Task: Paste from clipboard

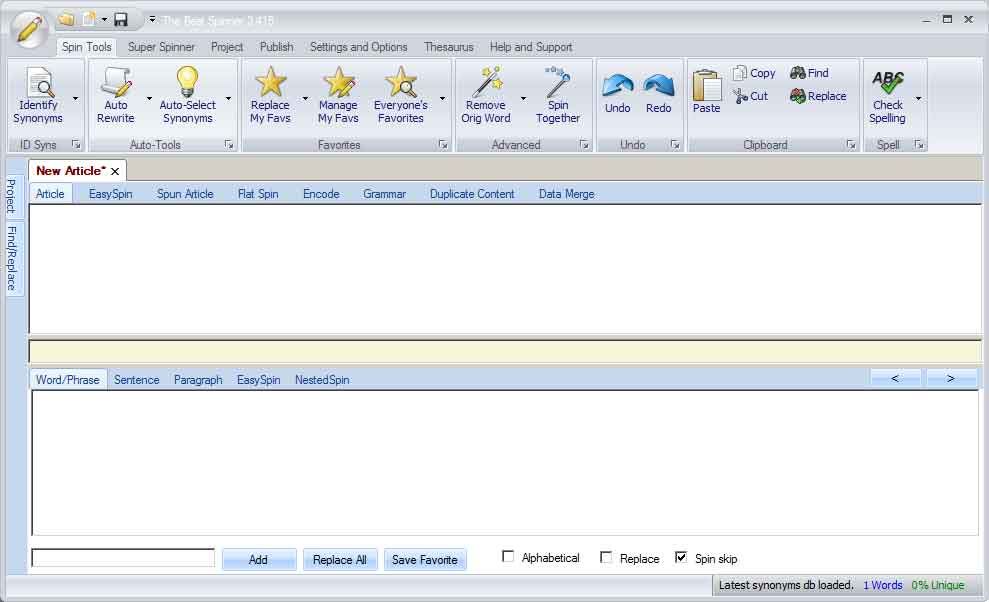Action: point(706,92)
